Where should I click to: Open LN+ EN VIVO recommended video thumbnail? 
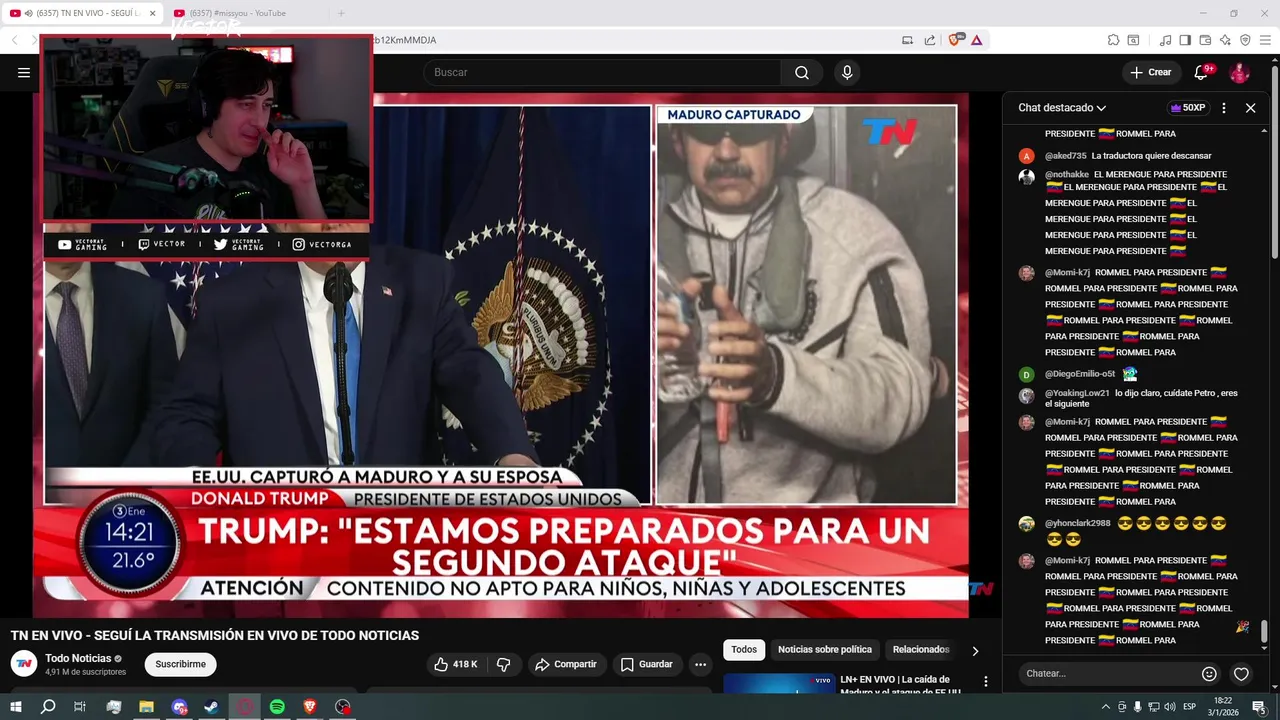tap(779, 684)
